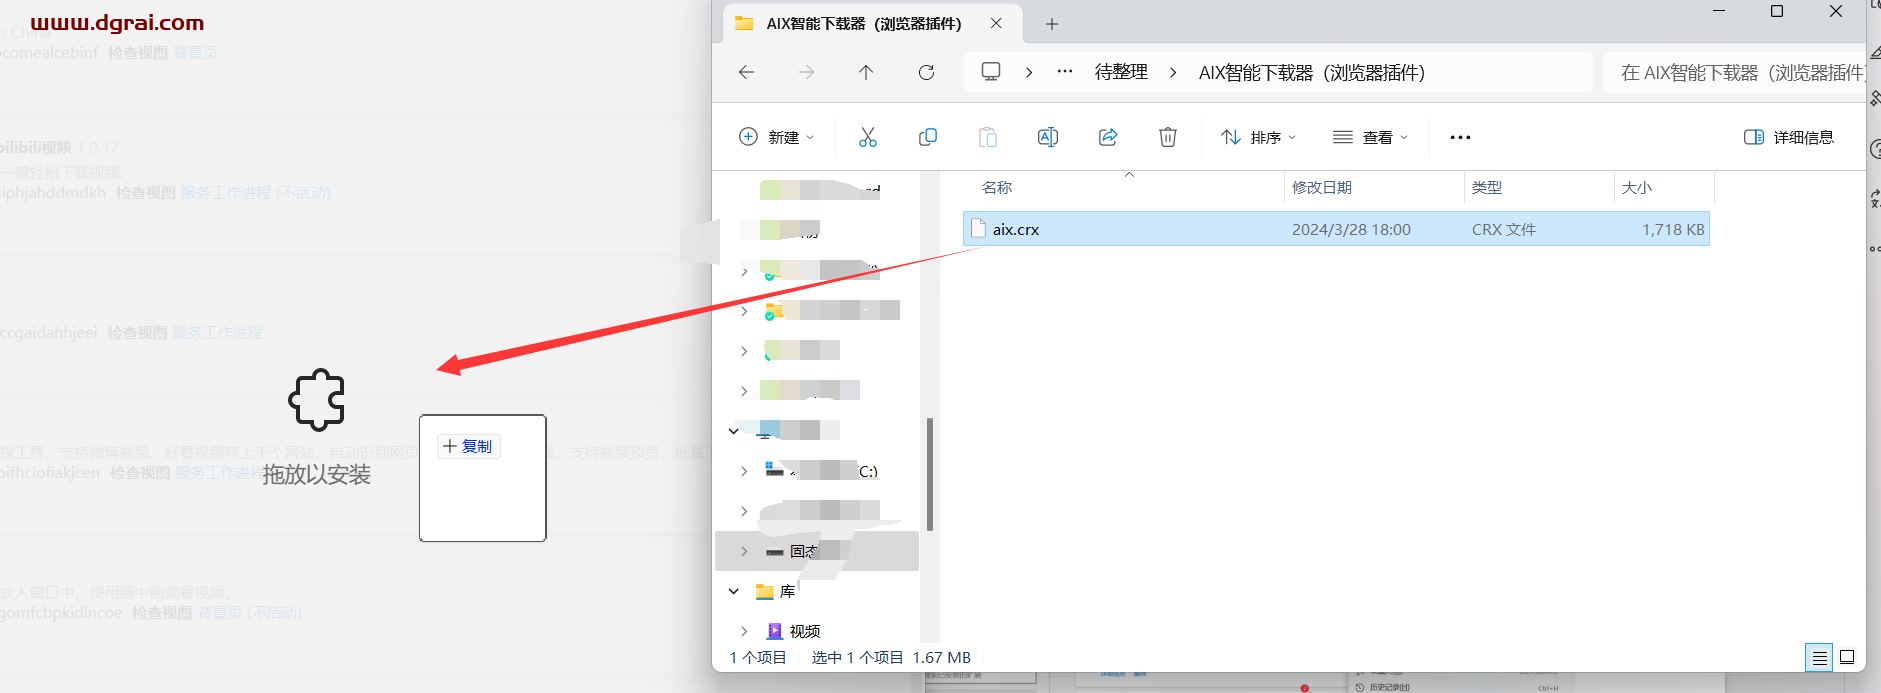Screen dimensions: 1881x693
Task: Open the 查看 view dropdown
Action: coord(1371,137)
